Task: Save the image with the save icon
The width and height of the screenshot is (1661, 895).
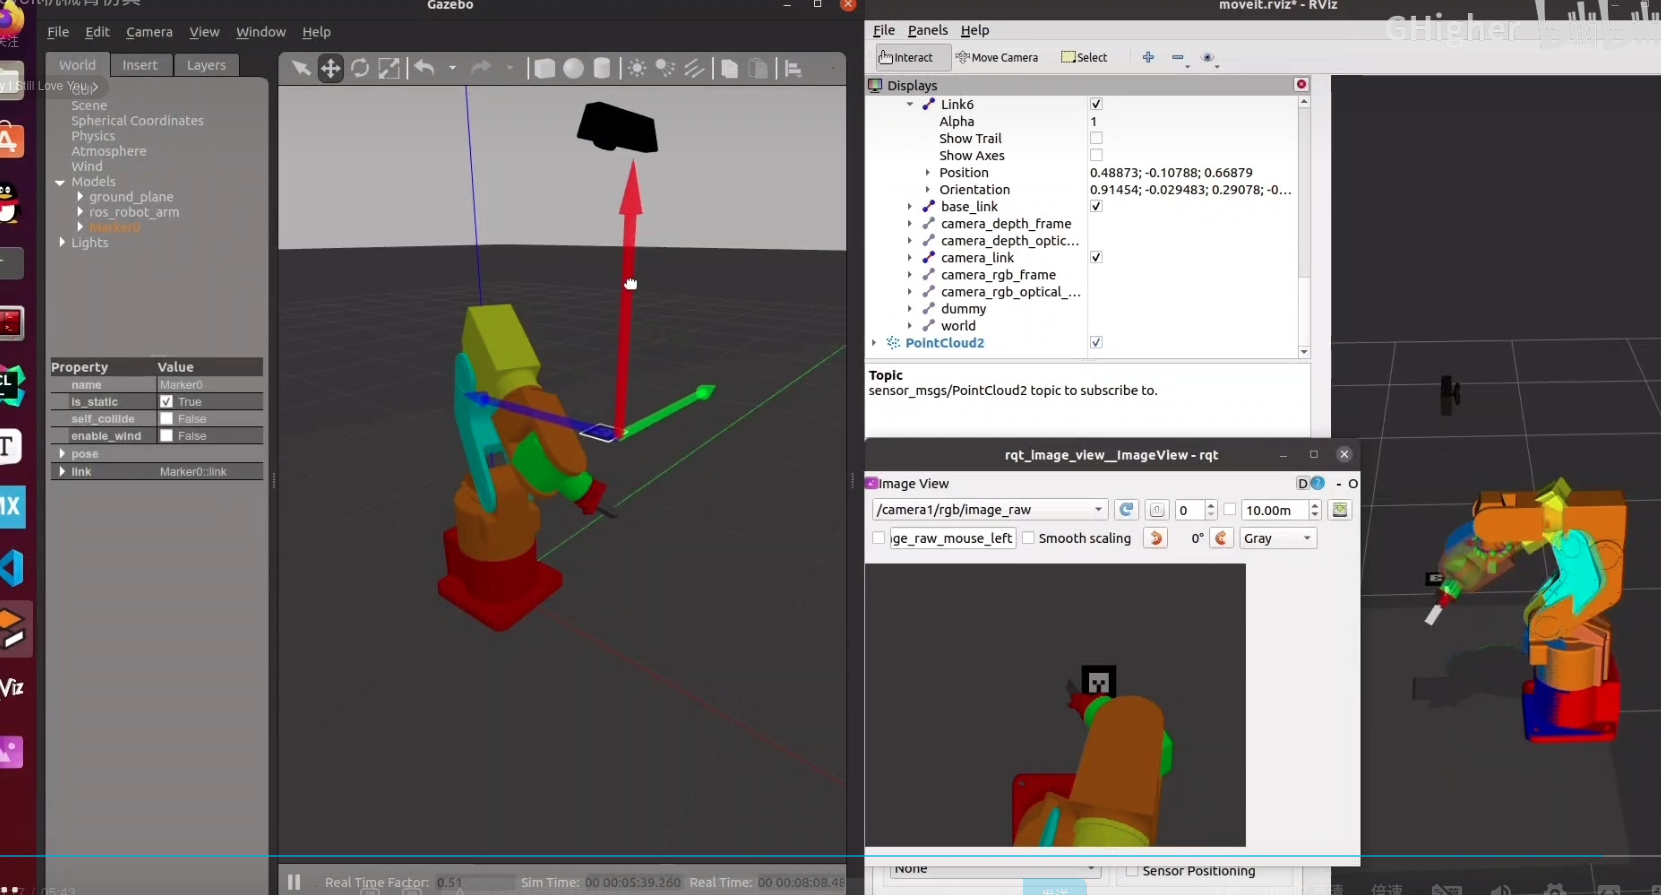Action: (1340, 510)
